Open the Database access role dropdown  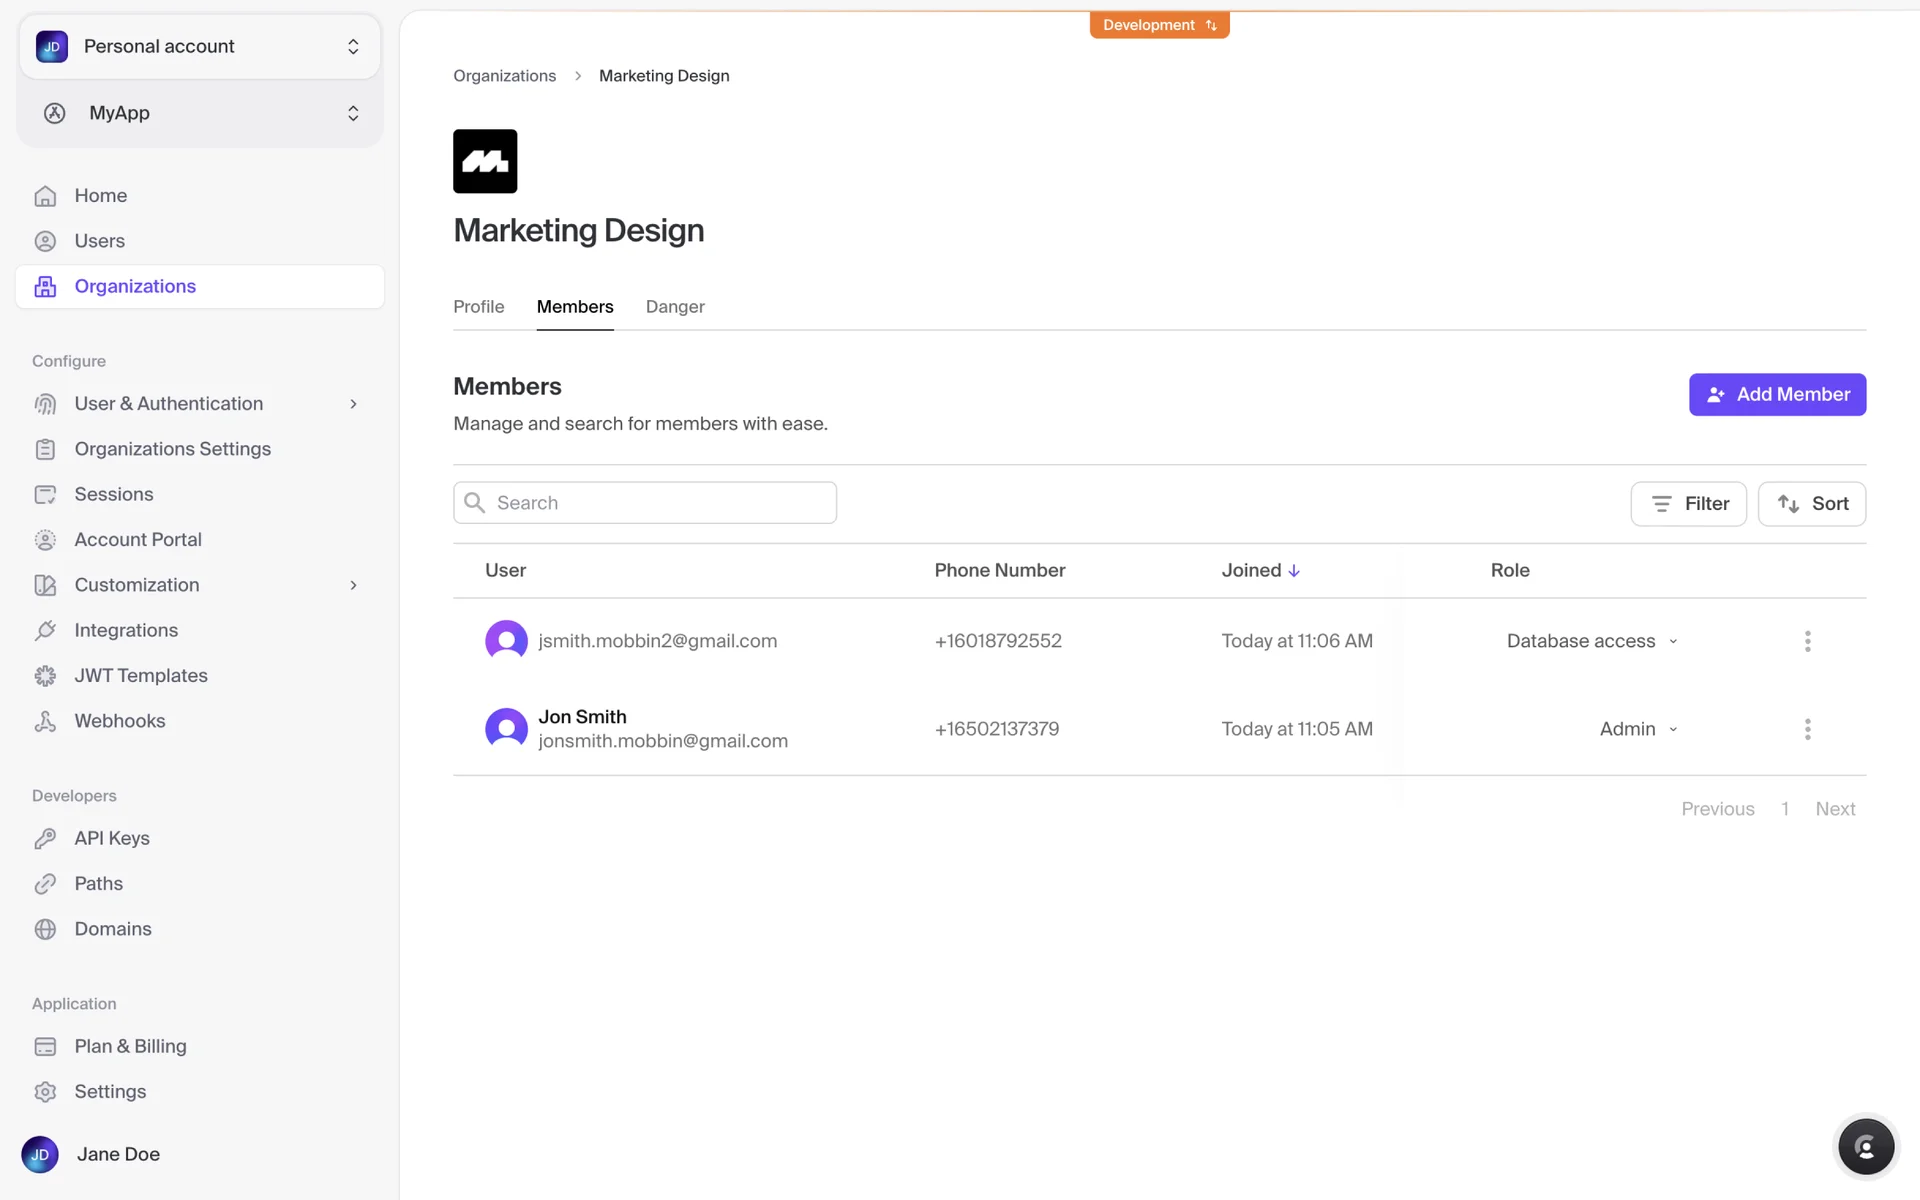[1592, 641]
